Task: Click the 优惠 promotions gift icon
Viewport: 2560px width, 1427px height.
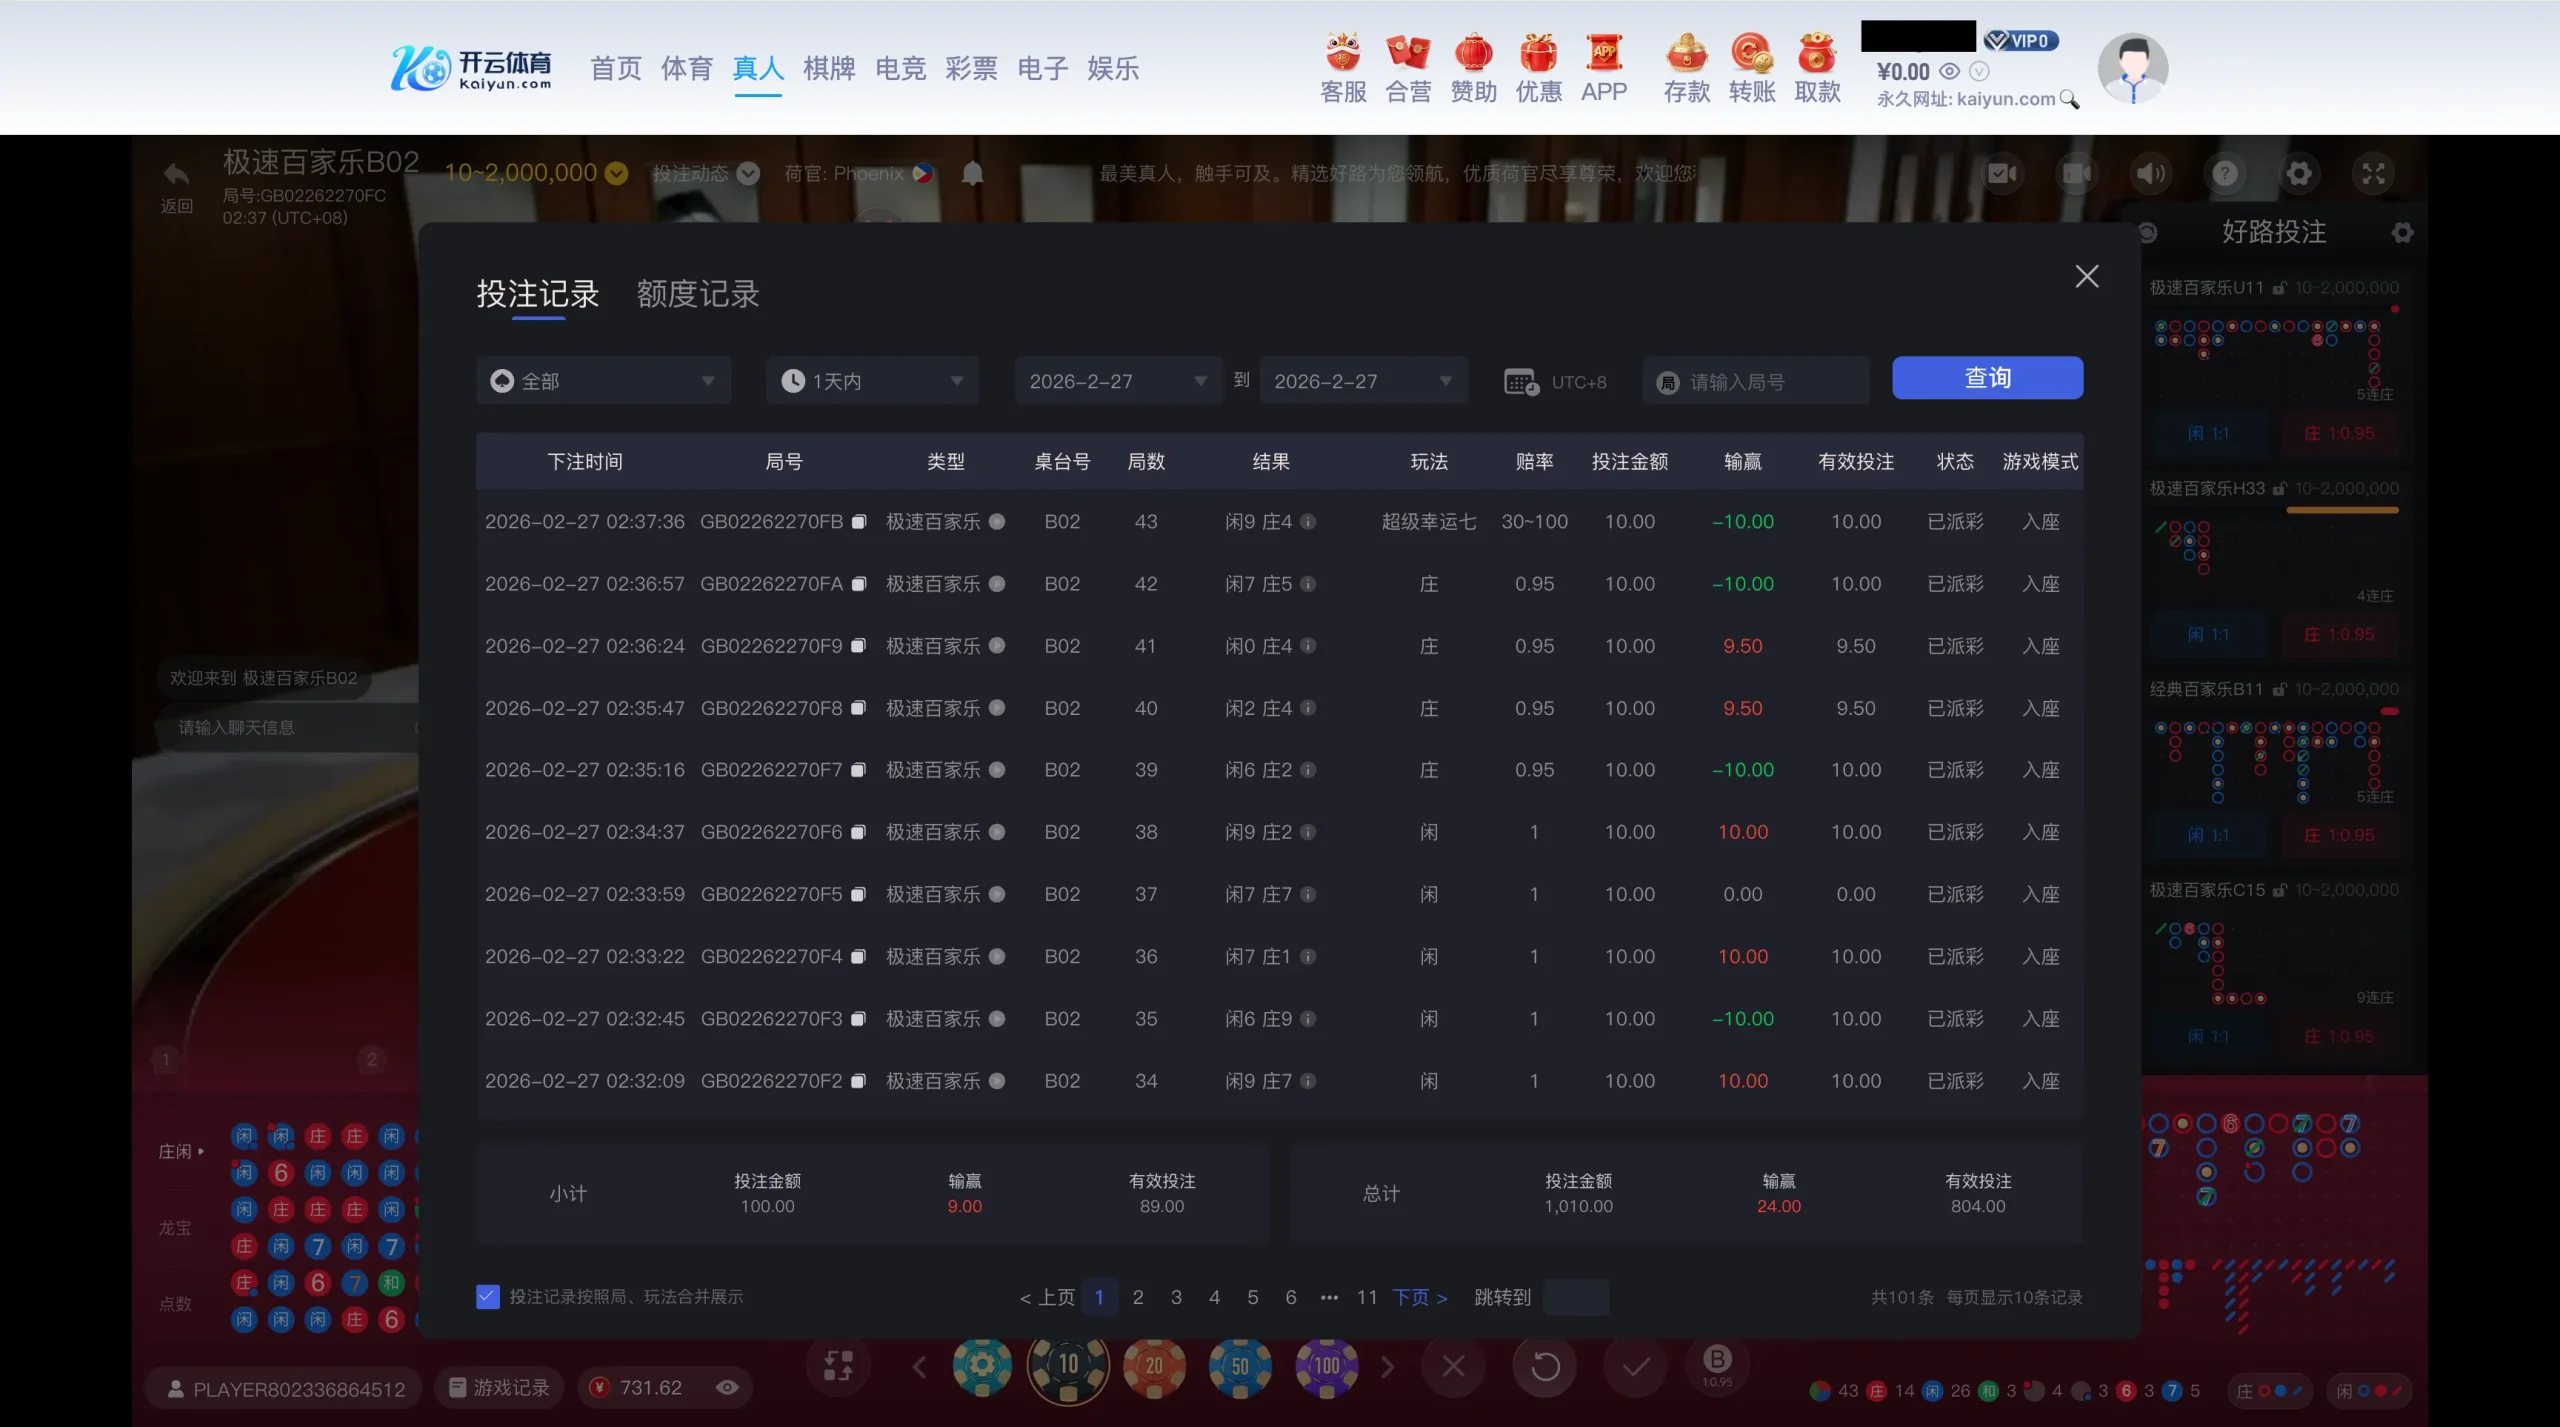Action: pyautogui.click(x=1538, y=53)
